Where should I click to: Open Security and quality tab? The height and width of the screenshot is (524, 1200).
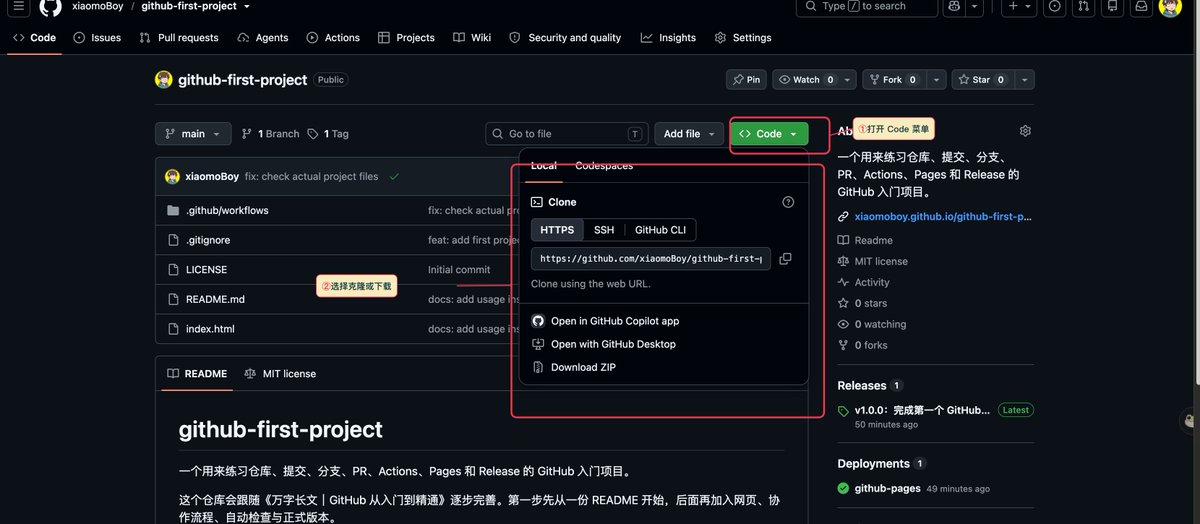[565, 38]
